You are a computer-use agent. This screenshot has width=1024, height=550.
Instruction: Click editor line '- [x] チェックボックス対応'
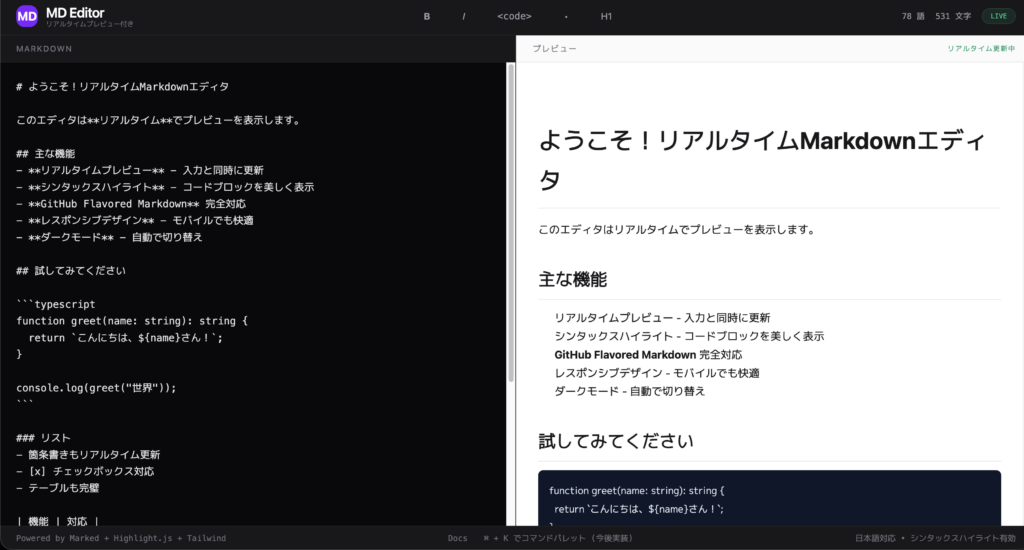point(85,472)
